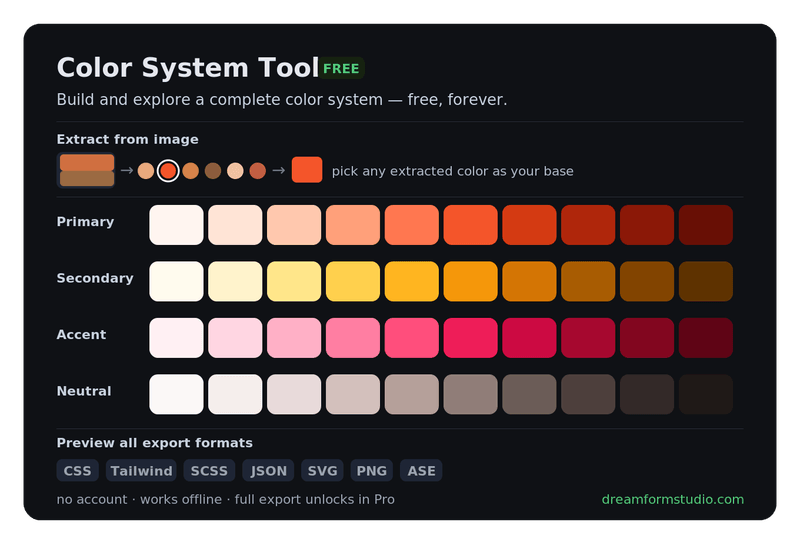Click the Primary row label
Viewport: 800px width, 544px height.
point(85,222)
